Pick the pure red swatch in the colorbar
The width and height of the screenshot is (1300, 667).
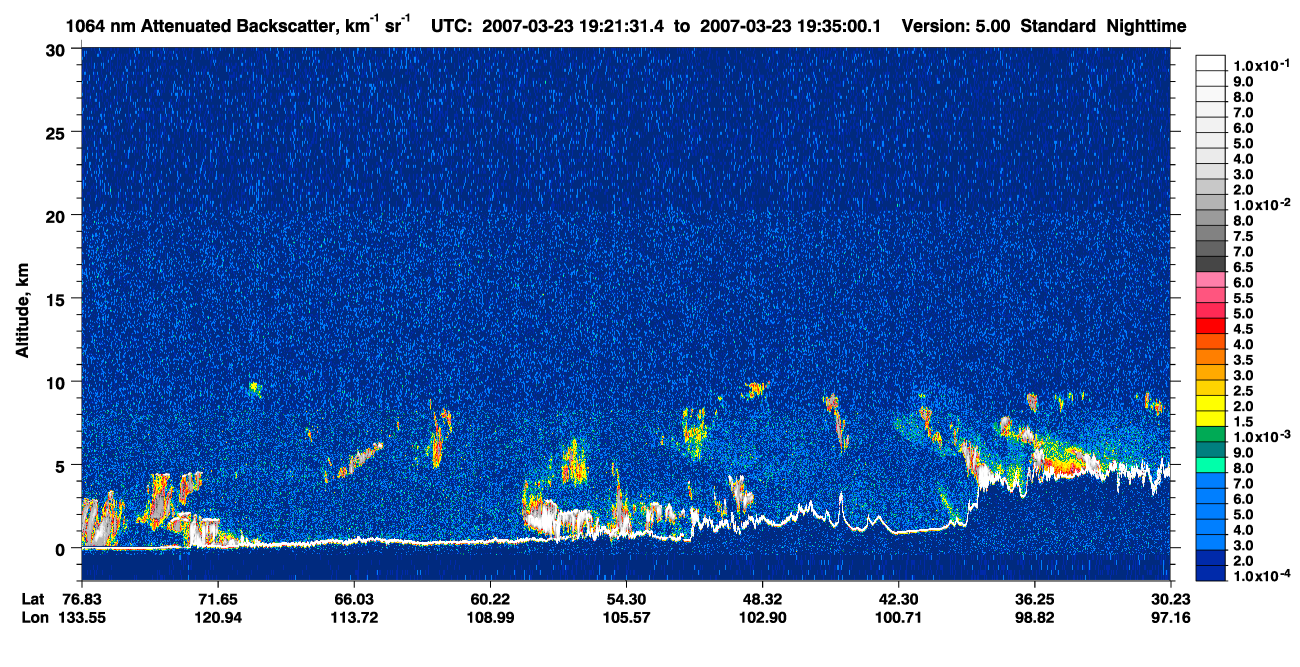[1211, 326]
